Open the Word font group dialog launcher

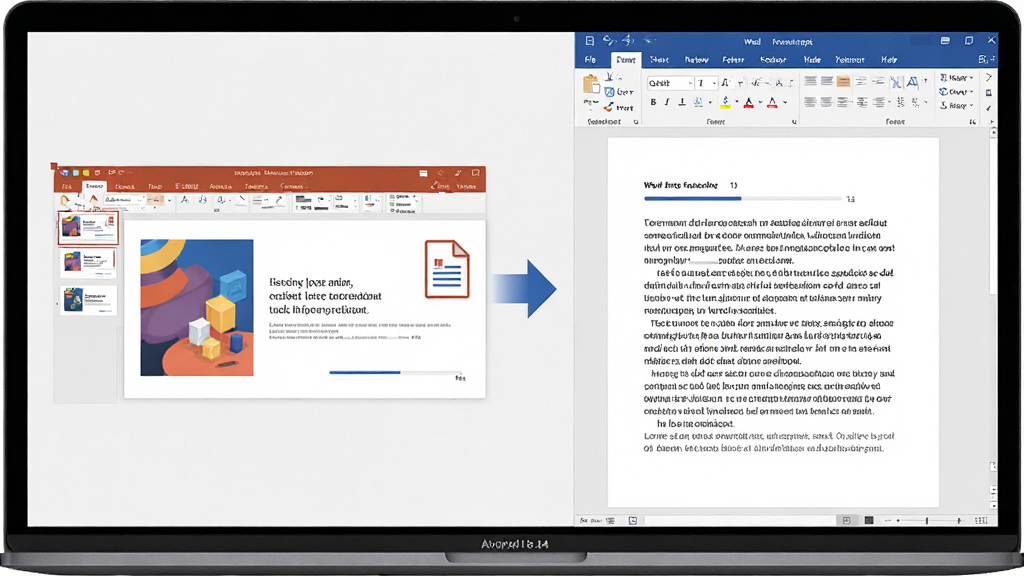tap(794, 121)
